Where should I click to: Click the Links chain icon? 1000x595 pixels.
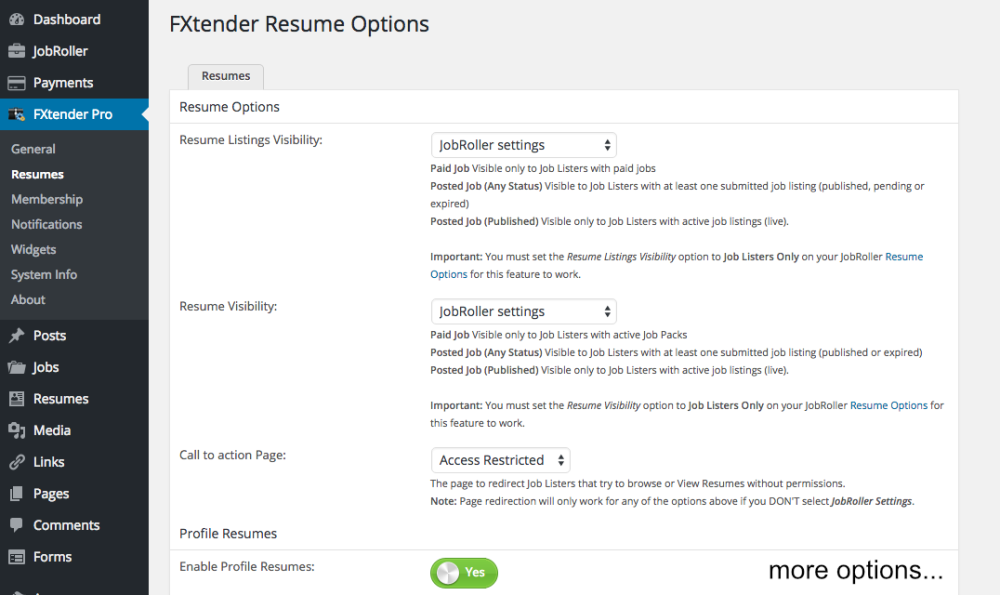click(14, 462)
